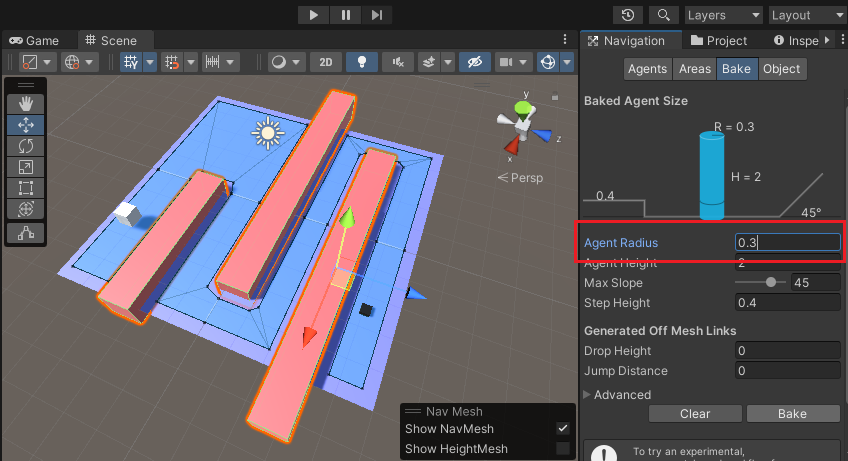Viewport: 848px width, 461px height.
Task: Open the Agents tab in Navigation
Action: click(x=647, y=69)
